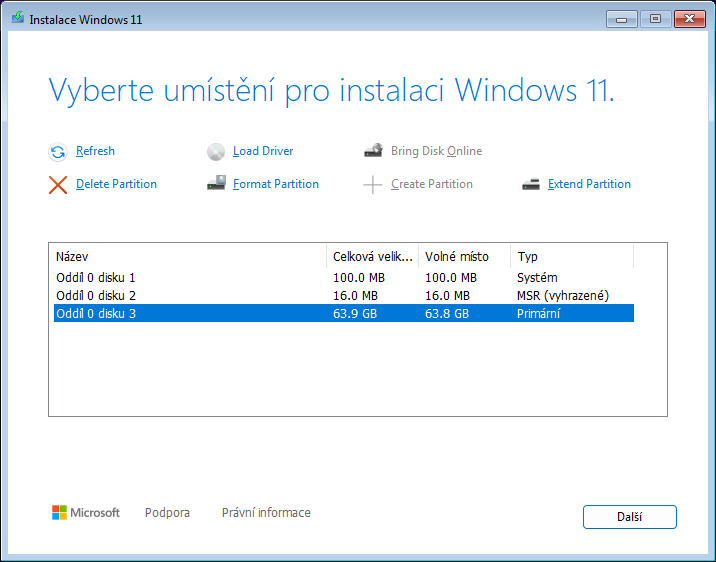Screen dimensions: 716x562
Task: Click the 63.9 GB total size cell
Action: pyautogui.click(x=355, y=313)
